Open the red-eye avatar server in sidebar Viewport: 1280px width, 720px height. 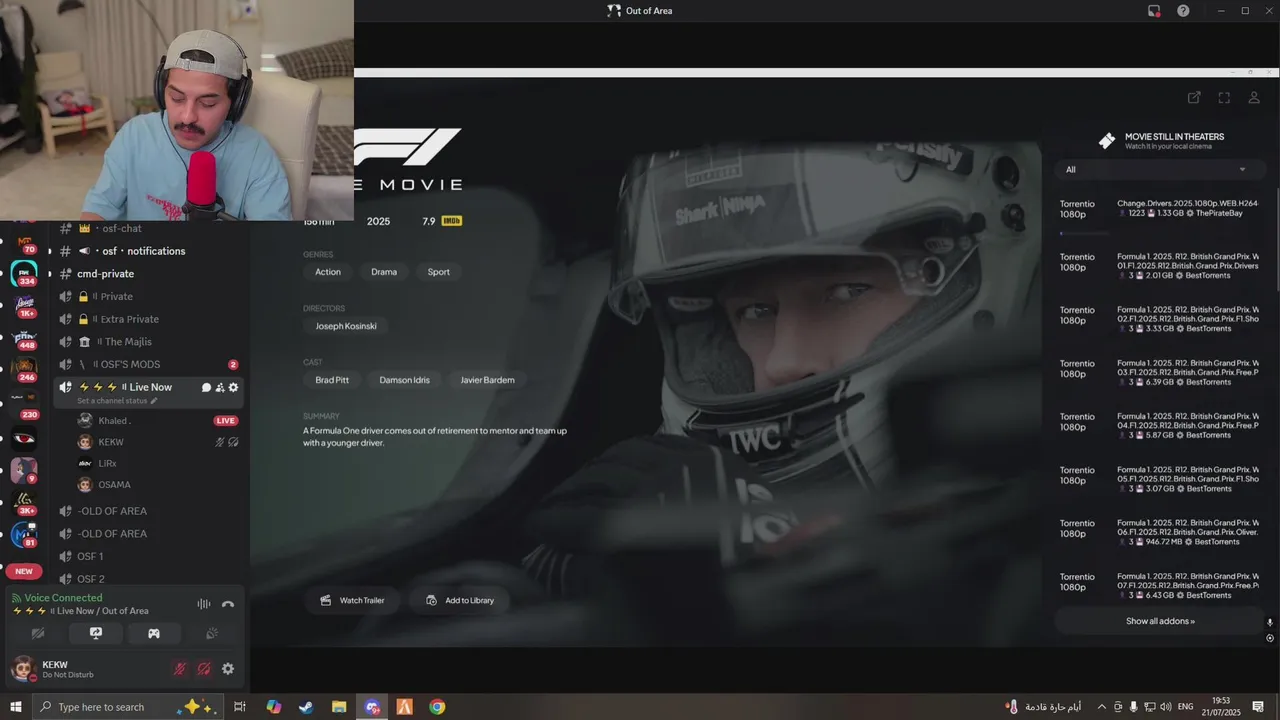tap(24, 437)
